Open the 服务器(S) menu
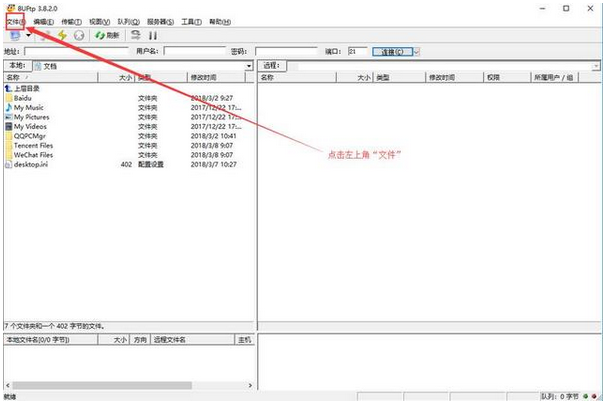 tap(160, 22)
